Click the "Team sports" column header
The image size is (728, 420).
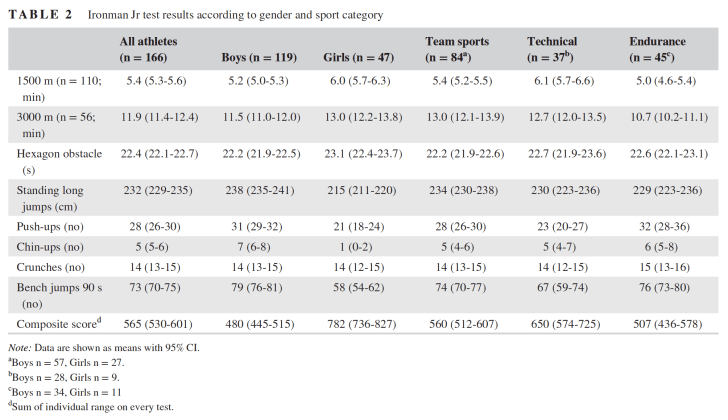pyautogui.click(x=458, y=40)
